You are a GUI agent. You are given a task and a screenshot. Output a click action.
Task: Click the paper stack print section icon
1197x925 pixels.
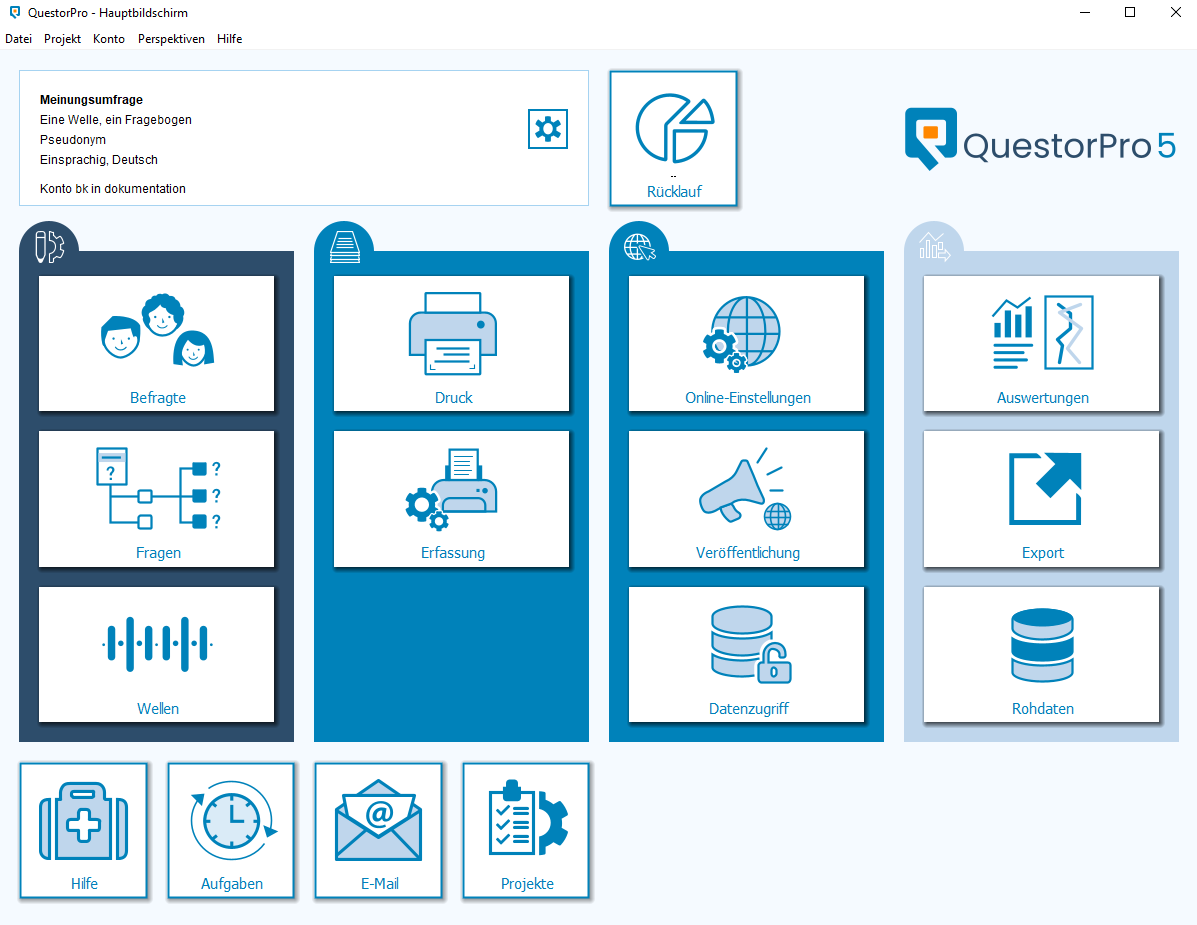click(345, 247)
